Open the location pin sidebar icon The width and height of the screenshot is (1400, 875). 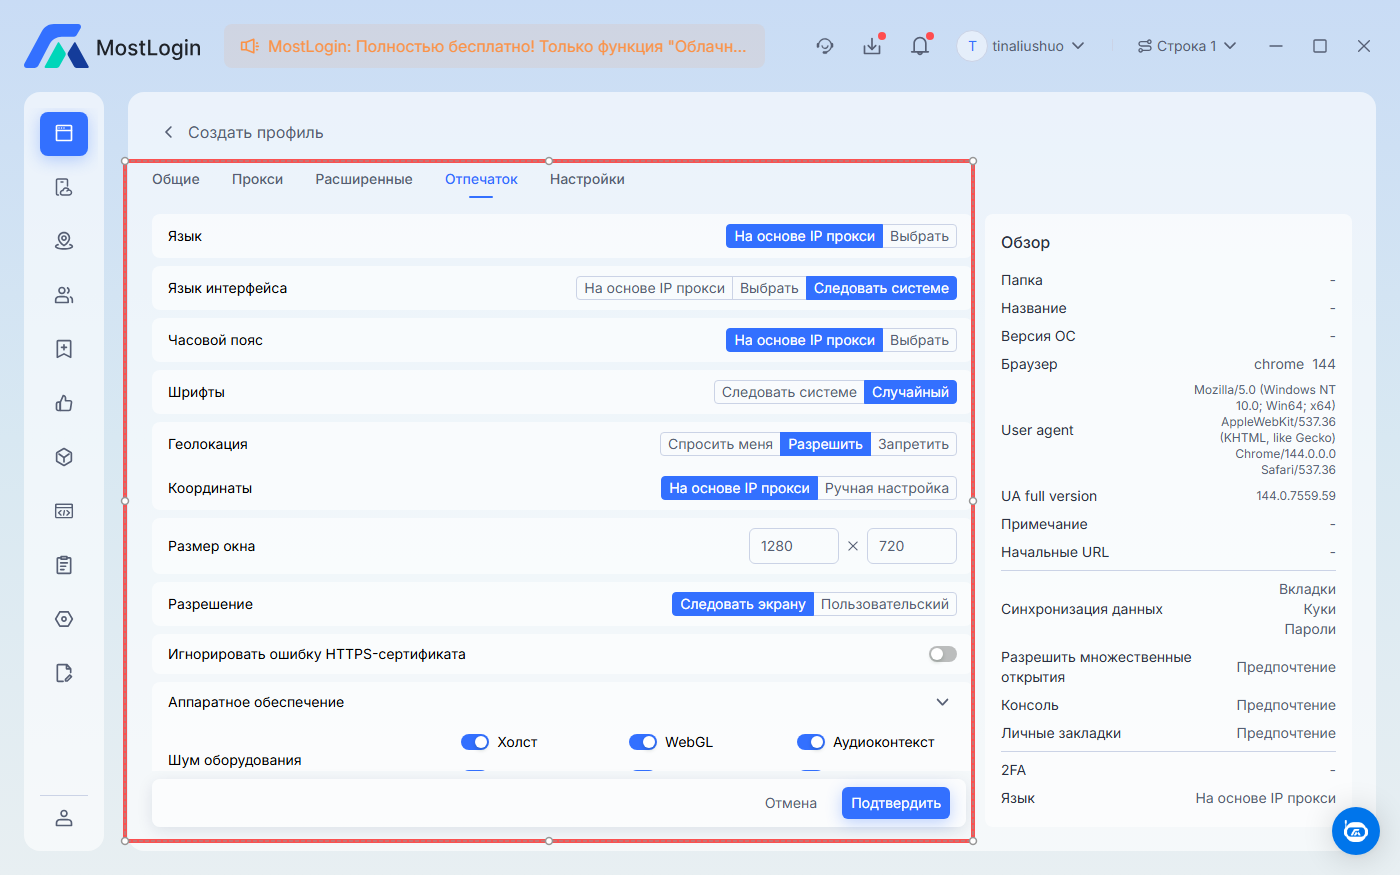pyautogui.click(x=64, y=241)
